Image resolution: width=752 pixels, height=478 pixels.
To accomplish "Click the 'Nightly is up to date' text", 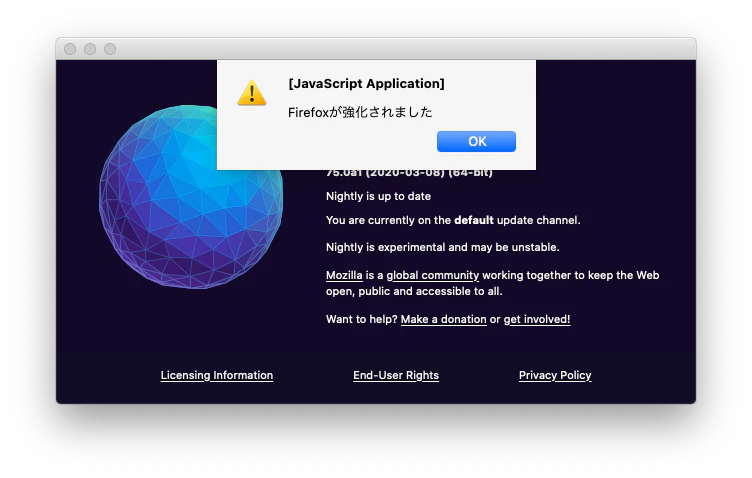I will [x=378, y=196].
